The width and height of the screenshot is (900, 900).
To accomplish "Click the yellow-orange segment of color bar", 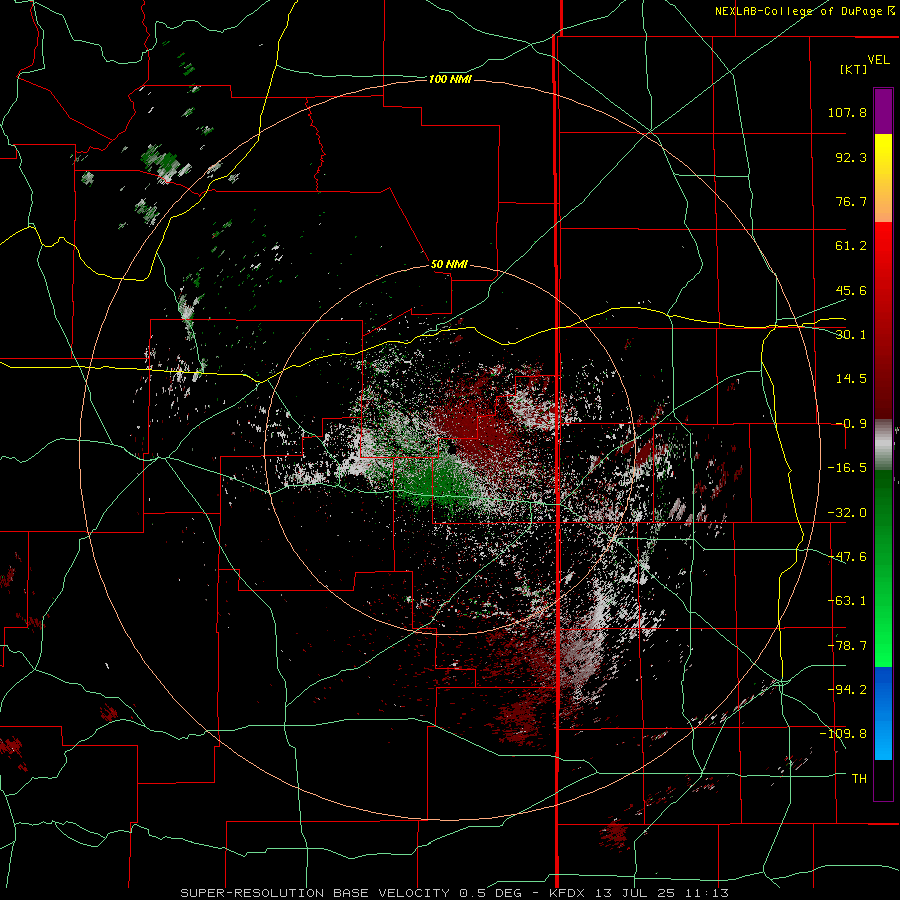I will [x=883, y=178].
